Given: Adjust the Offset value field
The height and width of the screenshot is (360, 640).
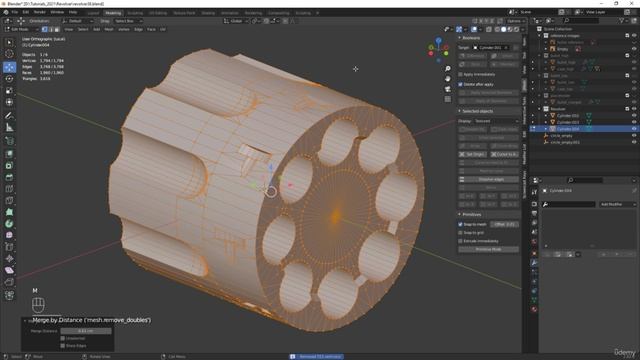Looking at the screenshot, I should pos(504,224).
